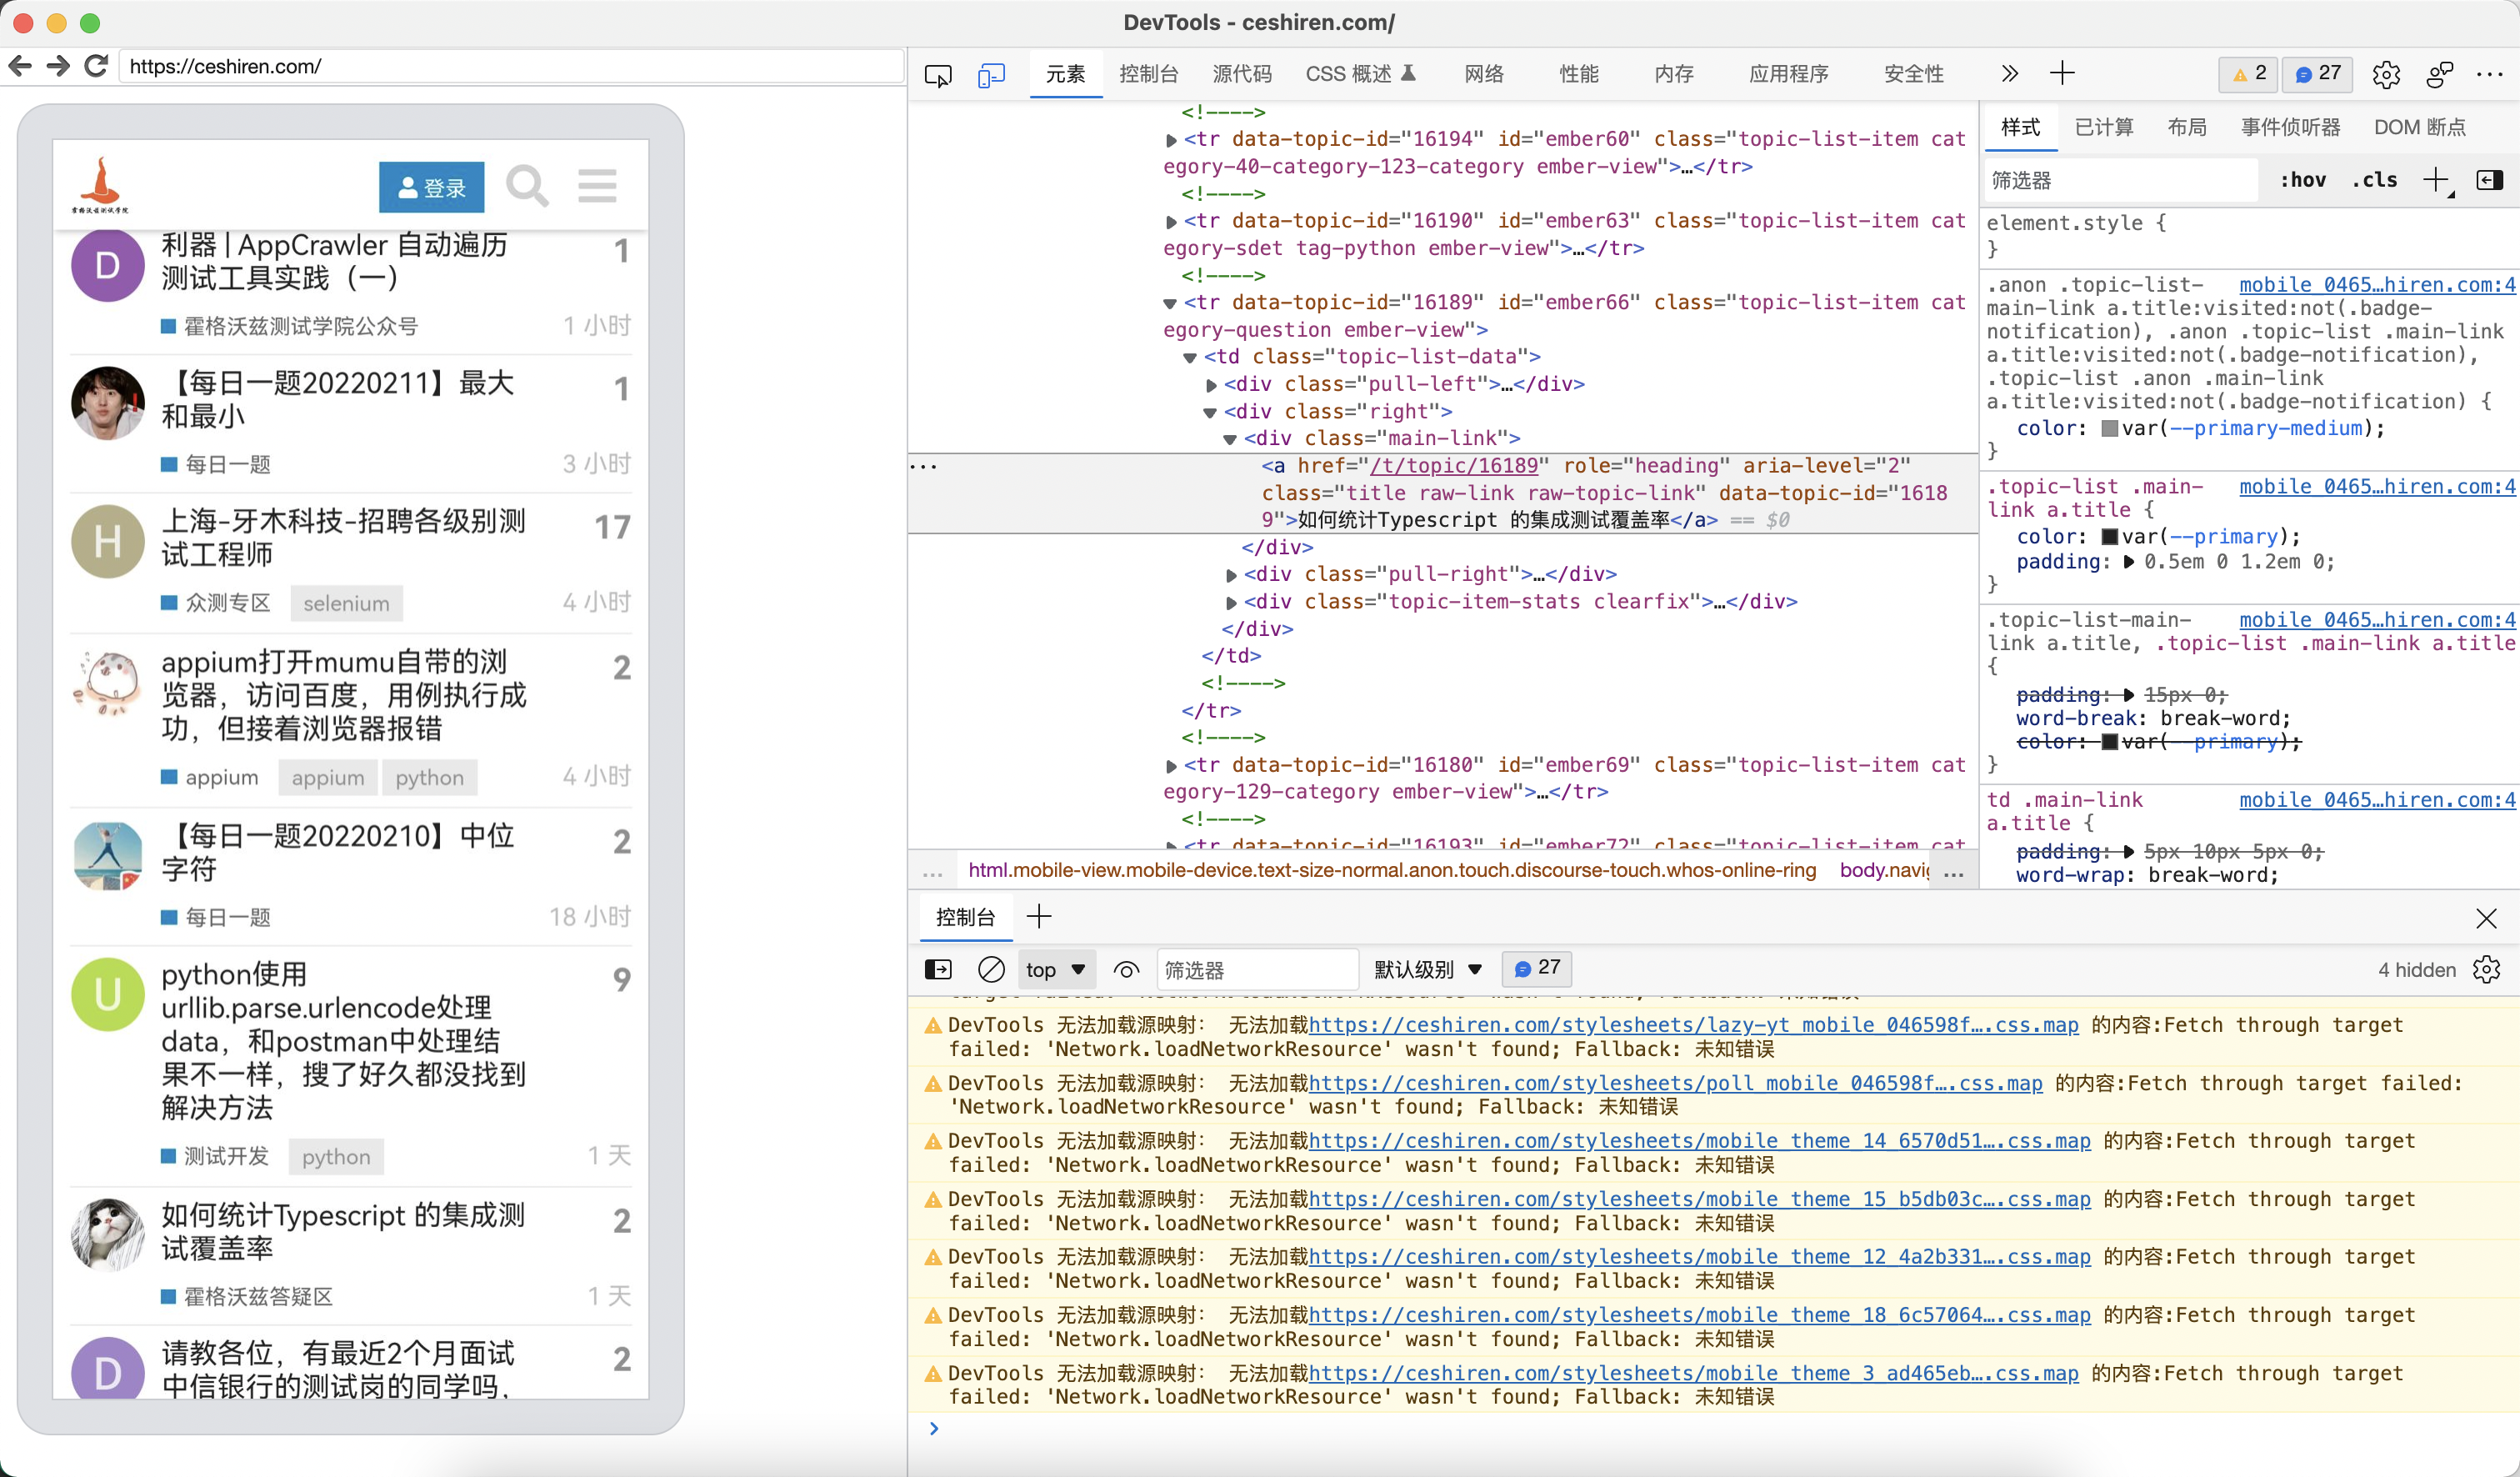Toggle the .cls class editor
2520x1477 pixels.
(2374, 180)
